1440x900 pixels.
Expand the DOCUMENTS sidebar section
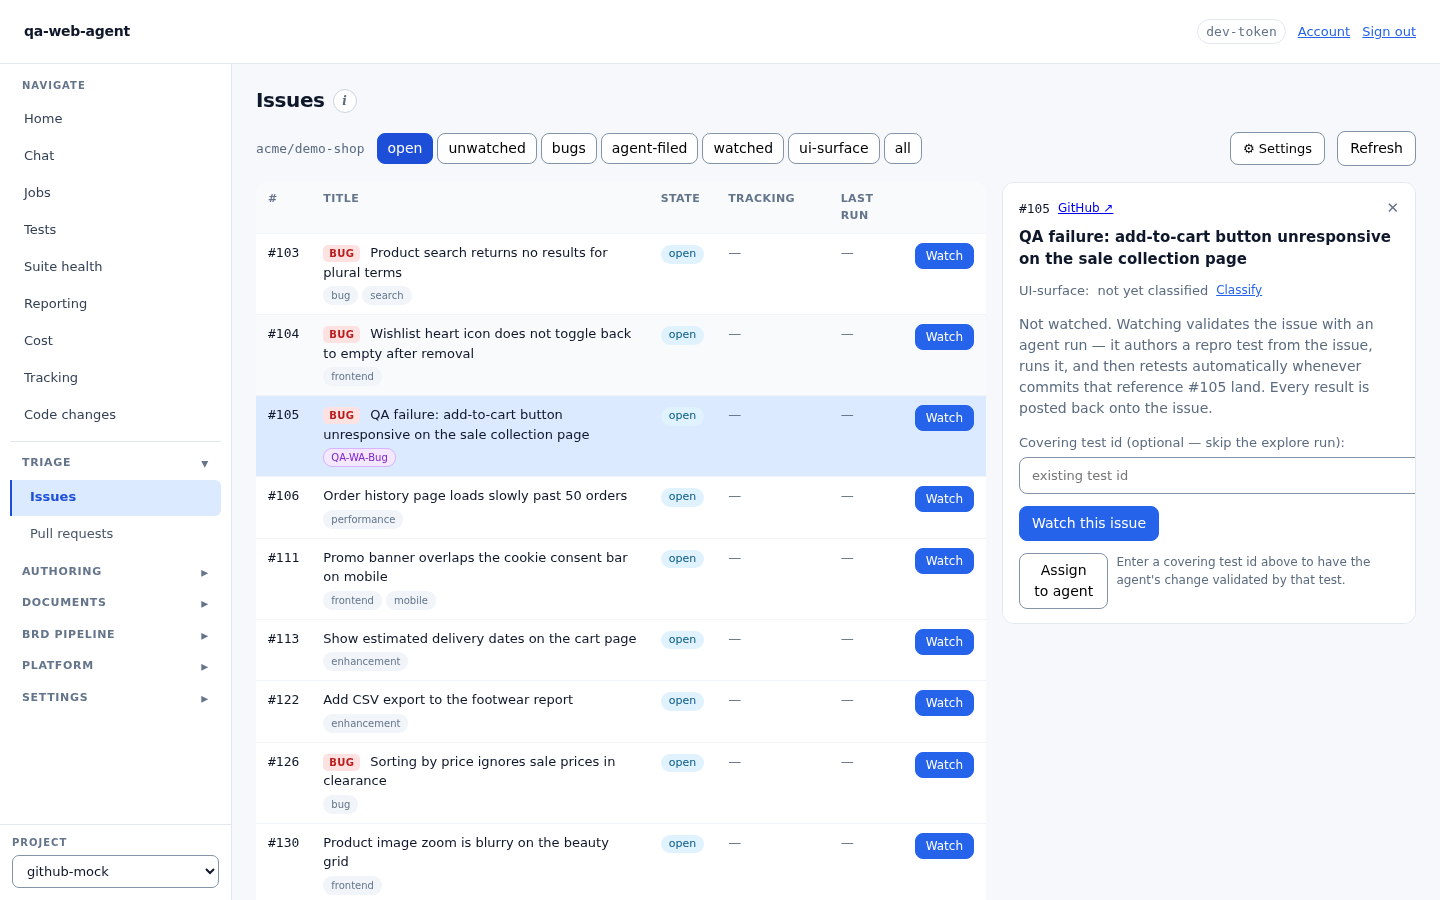(115, 603)
